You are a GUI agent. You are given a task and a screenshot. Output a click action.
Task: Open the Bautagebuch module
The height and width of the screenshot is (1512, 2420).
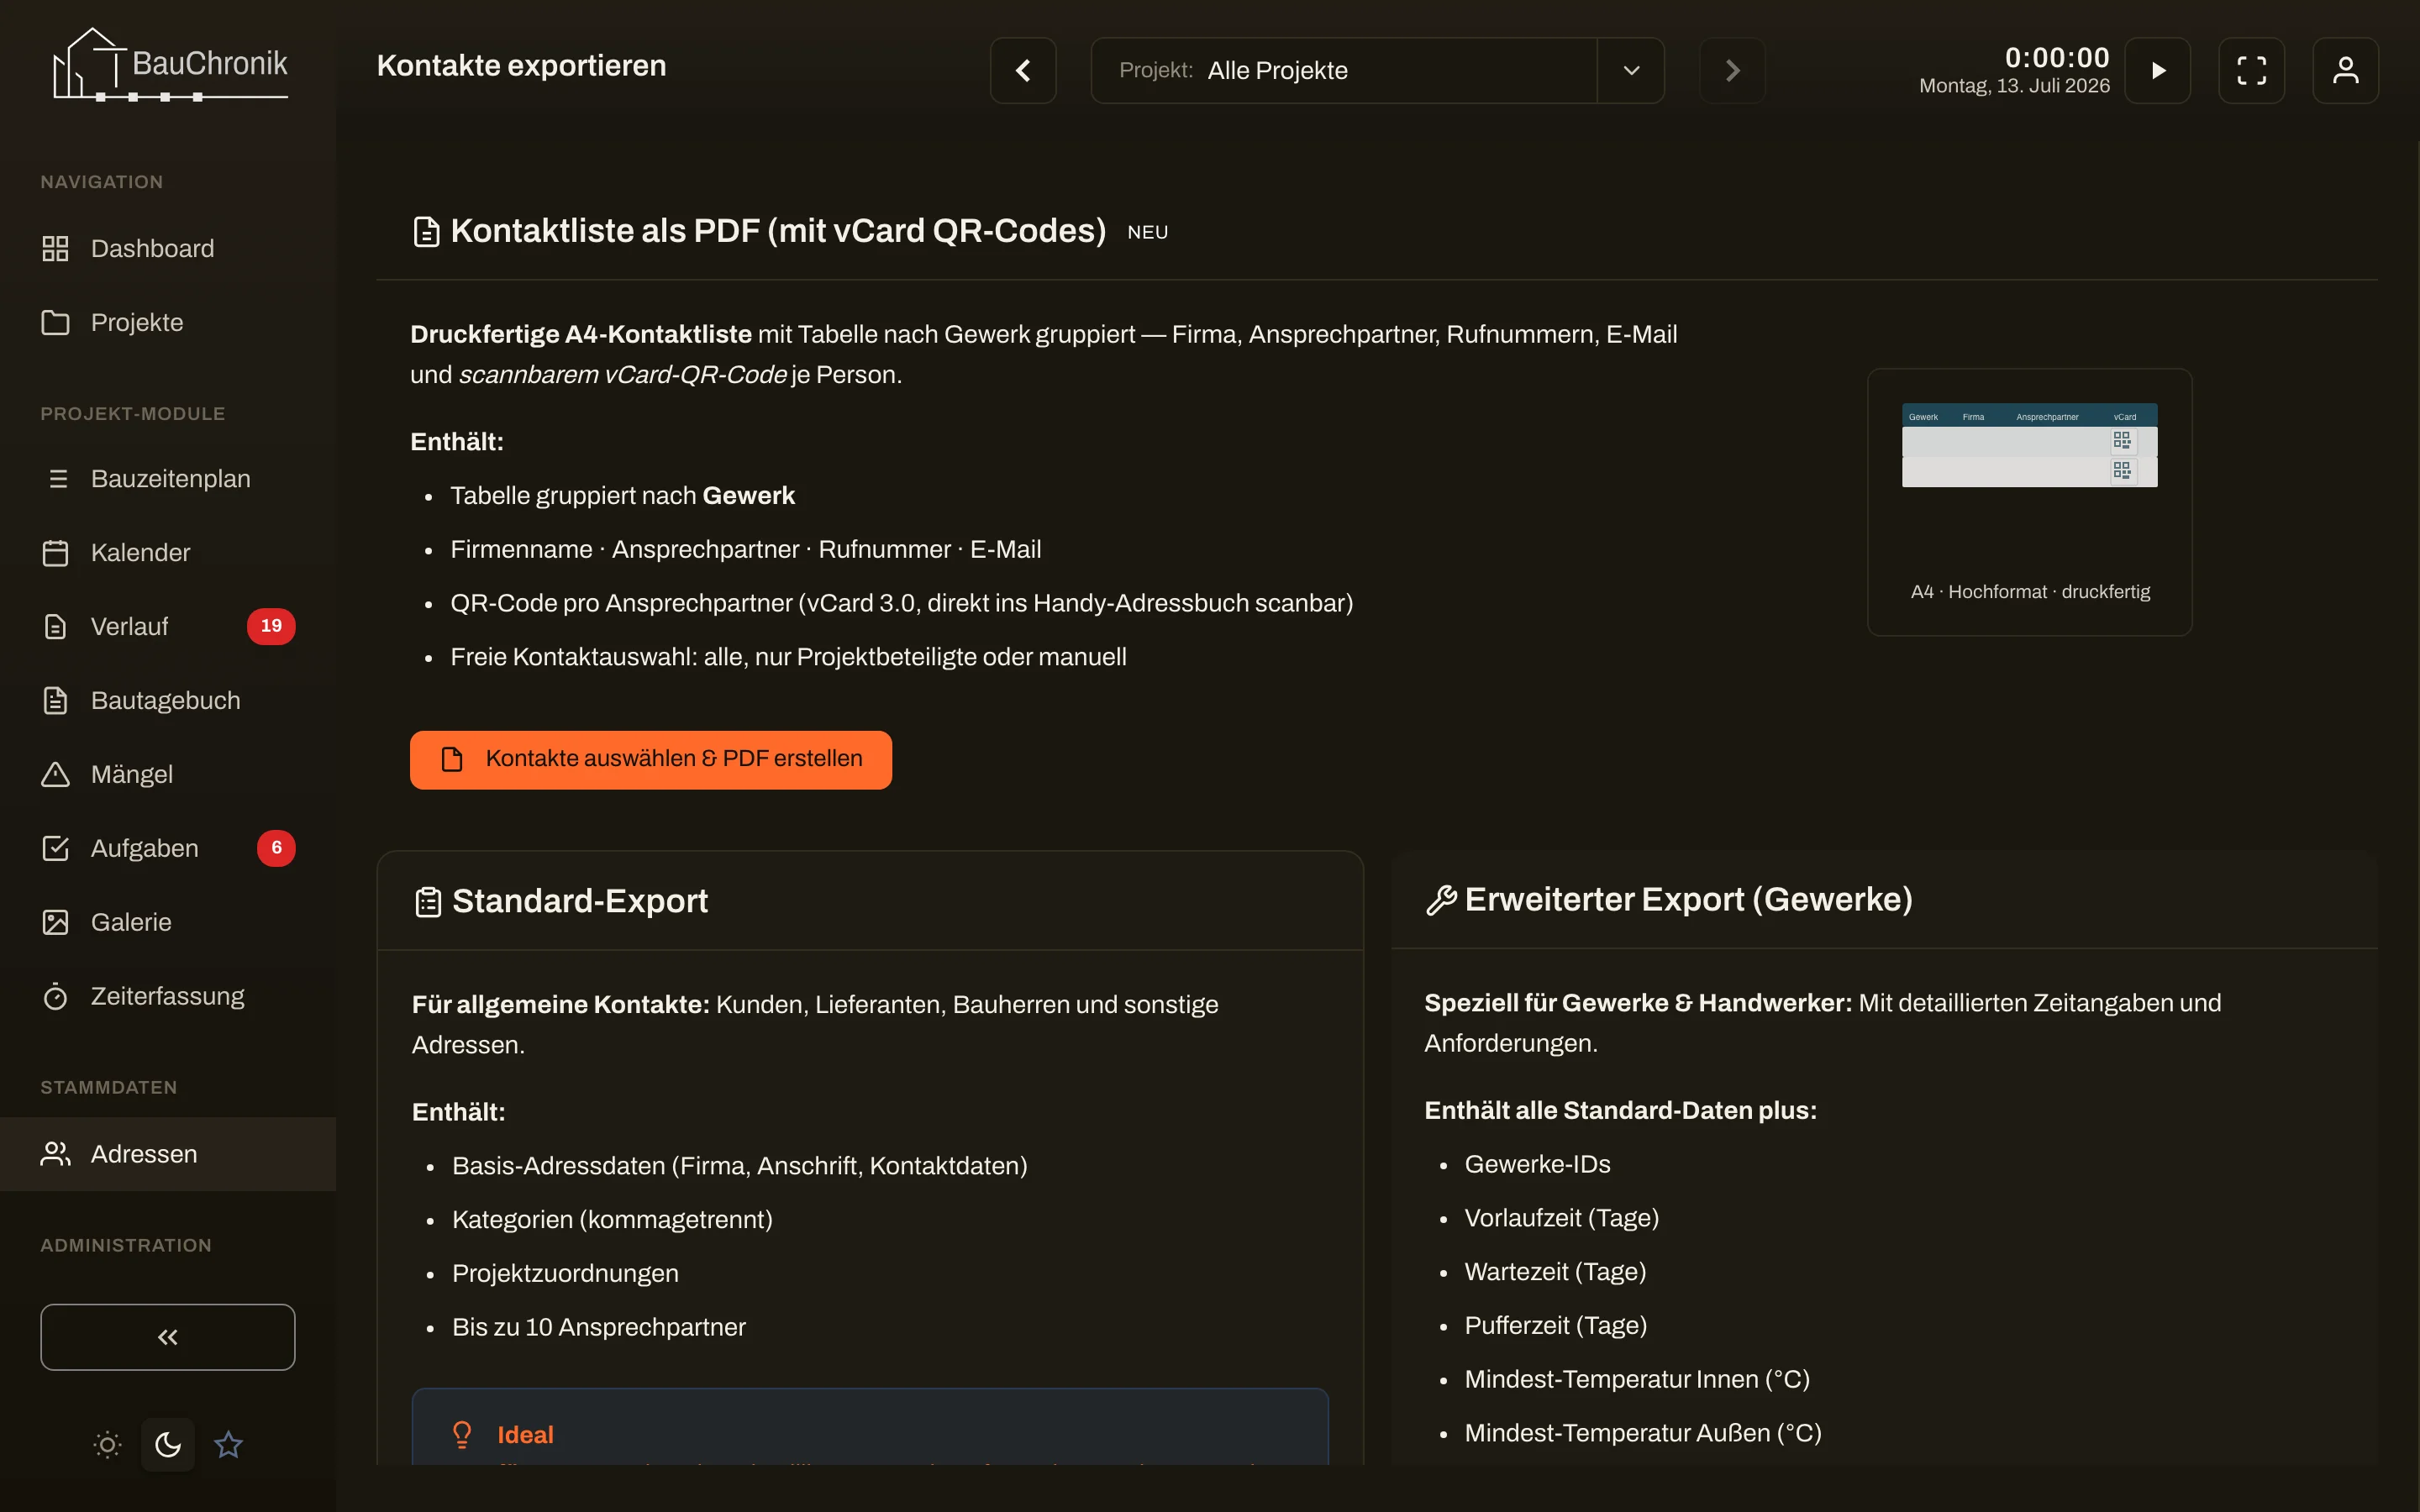tap(168, 701)
